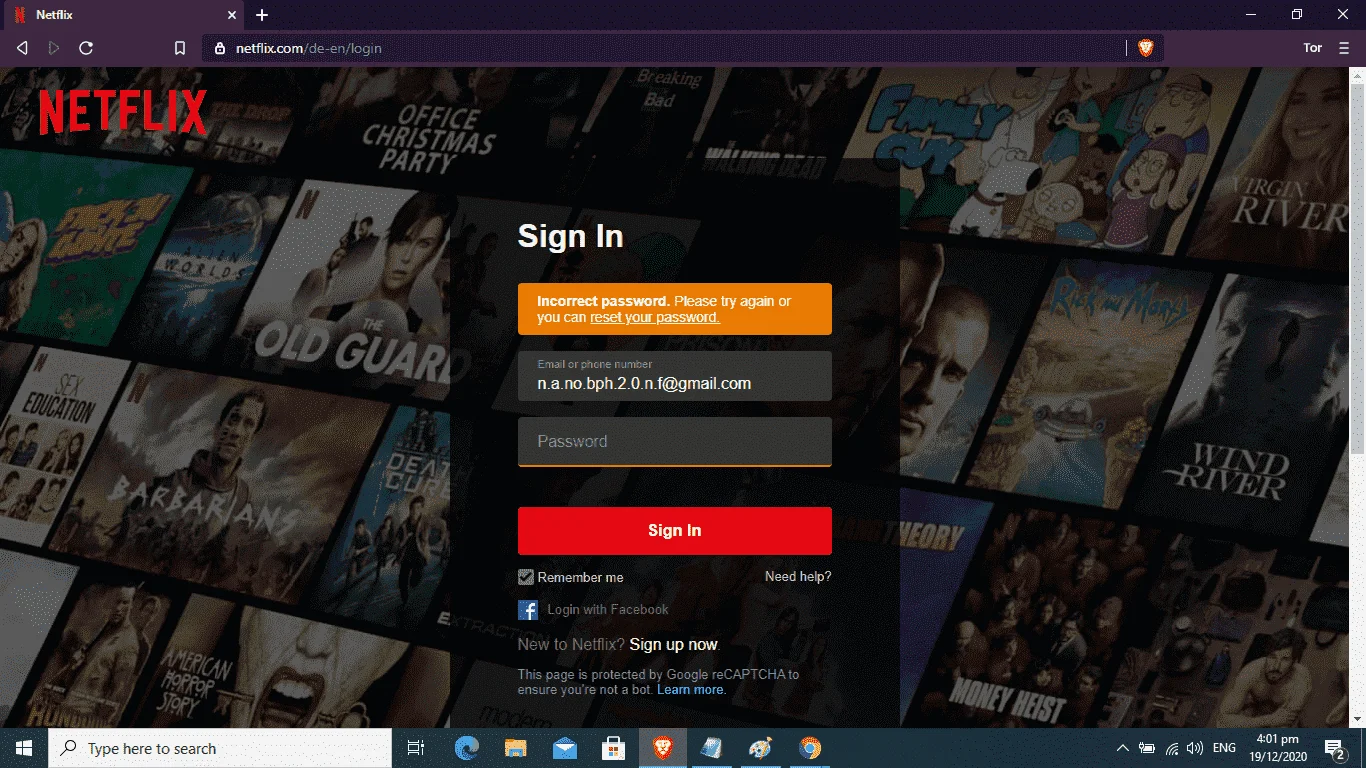Click the red Sign In button
Image resolution: width=1366 pixels, height=768 pixels.
tap(675, 531)
